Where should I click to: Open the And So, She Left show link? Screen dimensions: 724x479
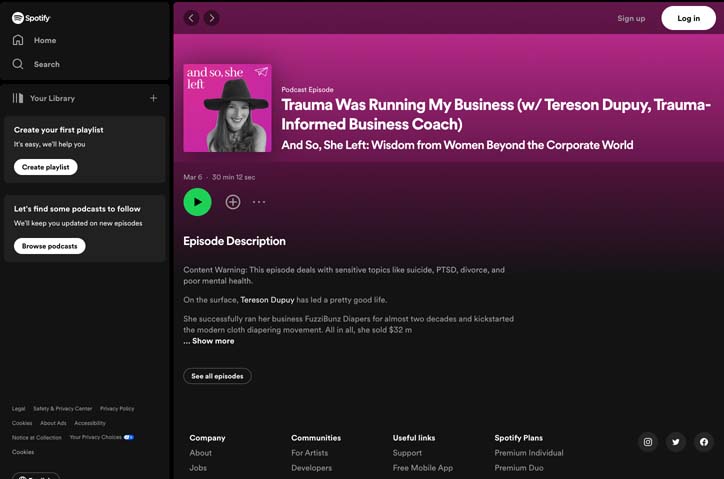457,145
